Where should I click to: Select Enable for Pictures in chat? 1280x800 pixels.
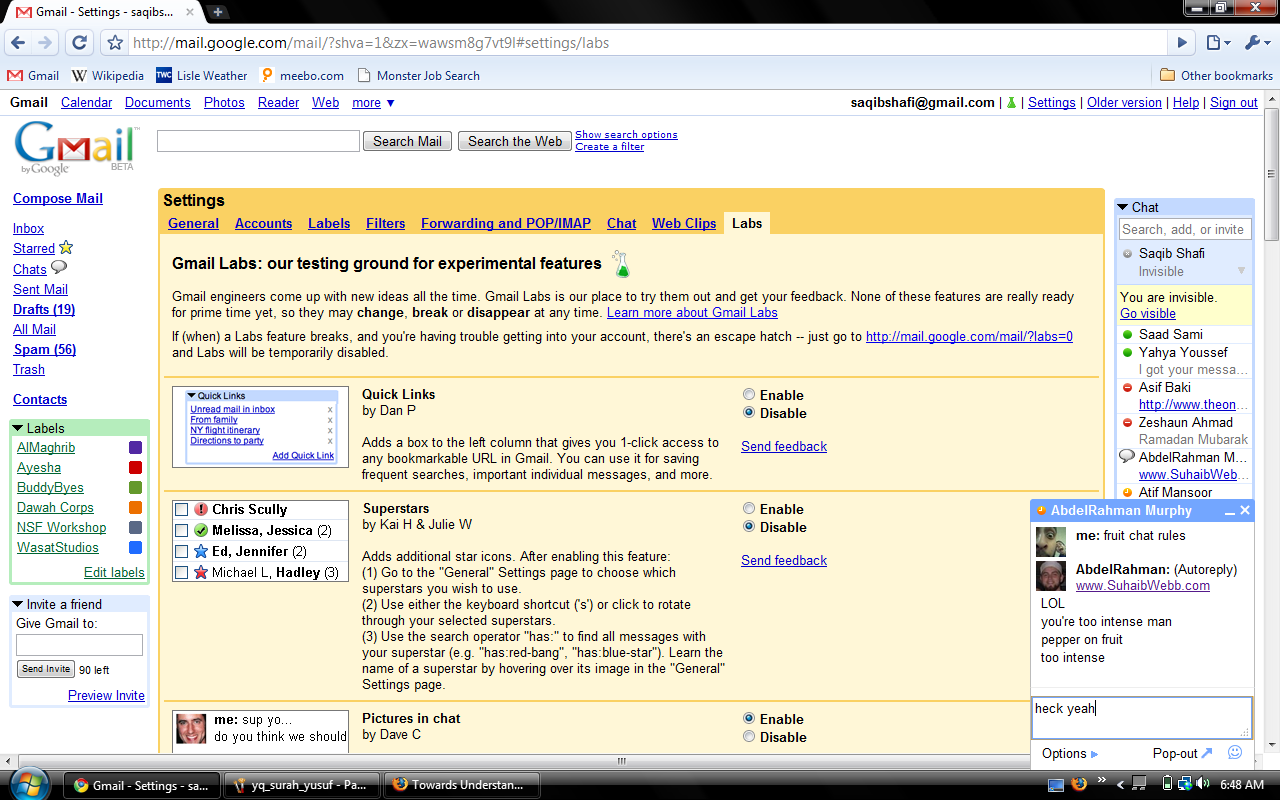(749, 719)
